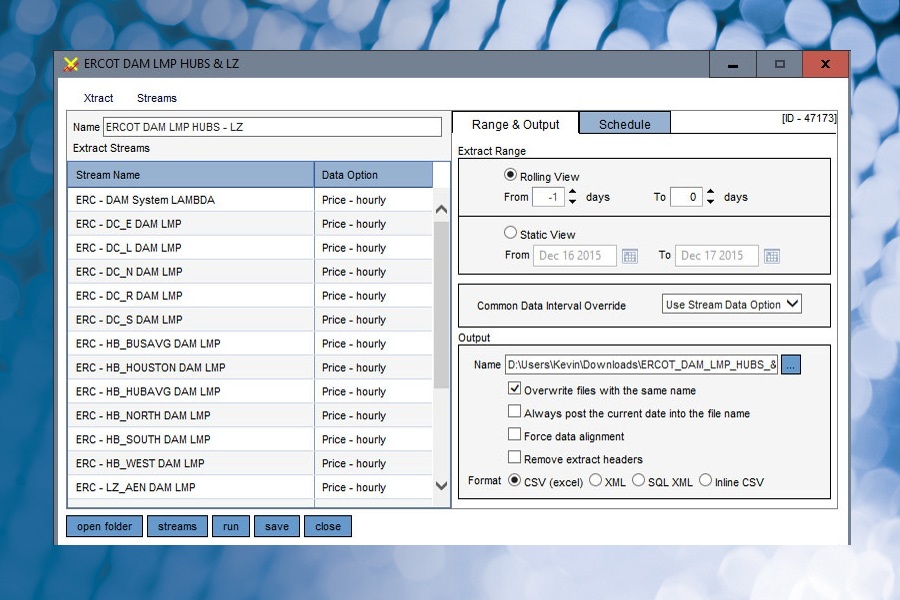Click the Static View To date field
900x600 pixels.
716,256
